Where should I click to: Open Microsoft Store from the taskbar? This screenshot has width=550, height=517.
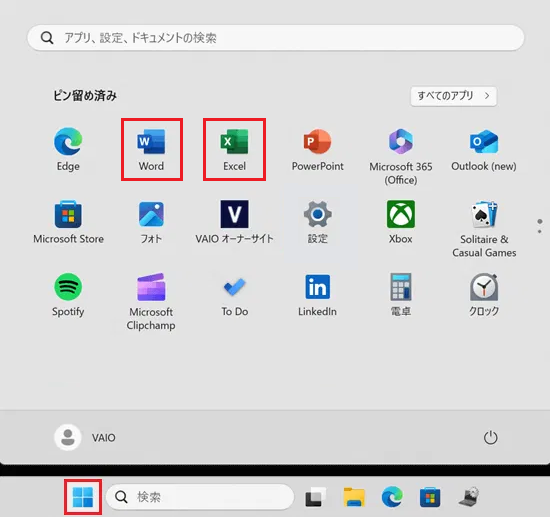click(x=430, y=497)
